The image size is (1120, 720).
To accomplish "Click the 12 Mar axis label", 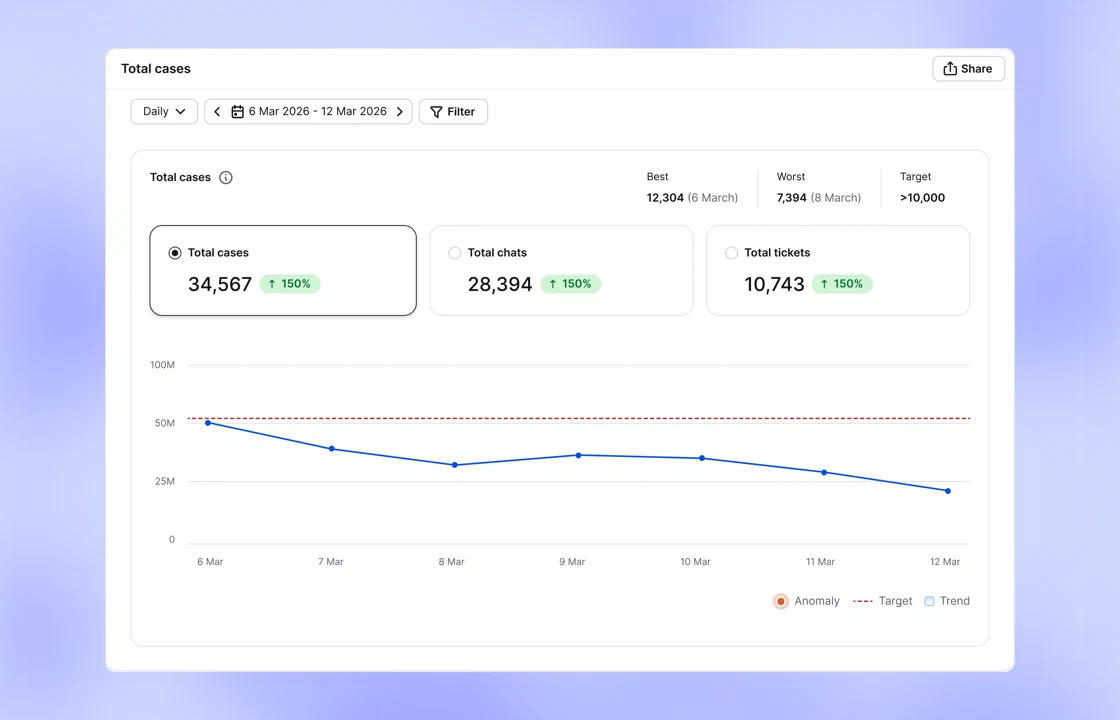I will click(945, 562).
